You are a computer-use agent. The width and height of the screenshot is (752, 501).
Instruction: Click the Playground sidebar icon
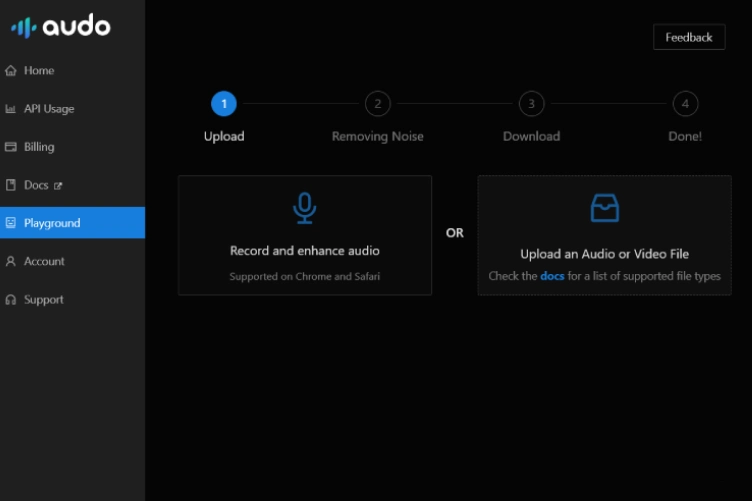[x=11, y=222]
